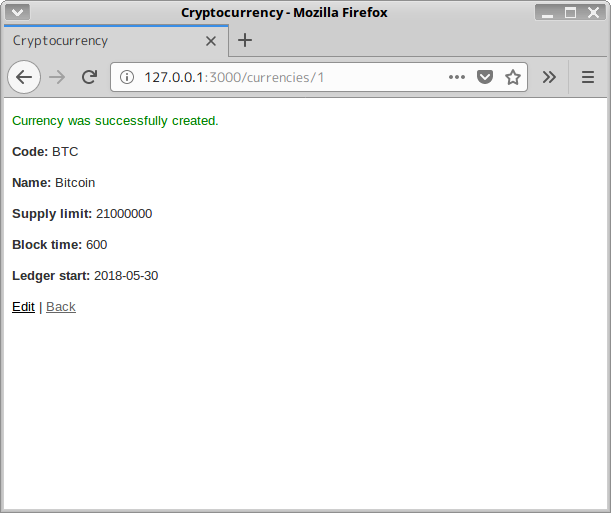Screen dimensions: 611x513
Task: Open the window menu in title bar corner
Action: pyautogui.click(x=19, y=12)
